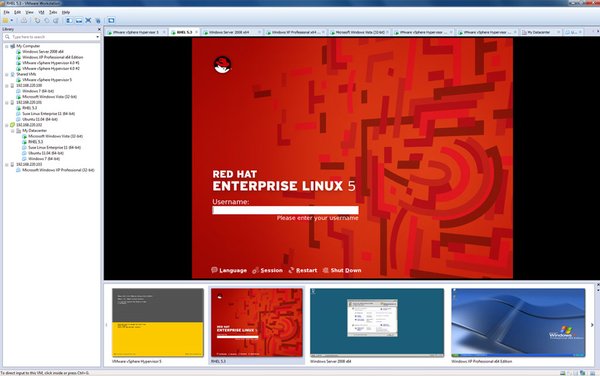Click the Red Hat logo on login screen
The width and height of the screenshot is (600, 376).
click(x=222, y=64)
